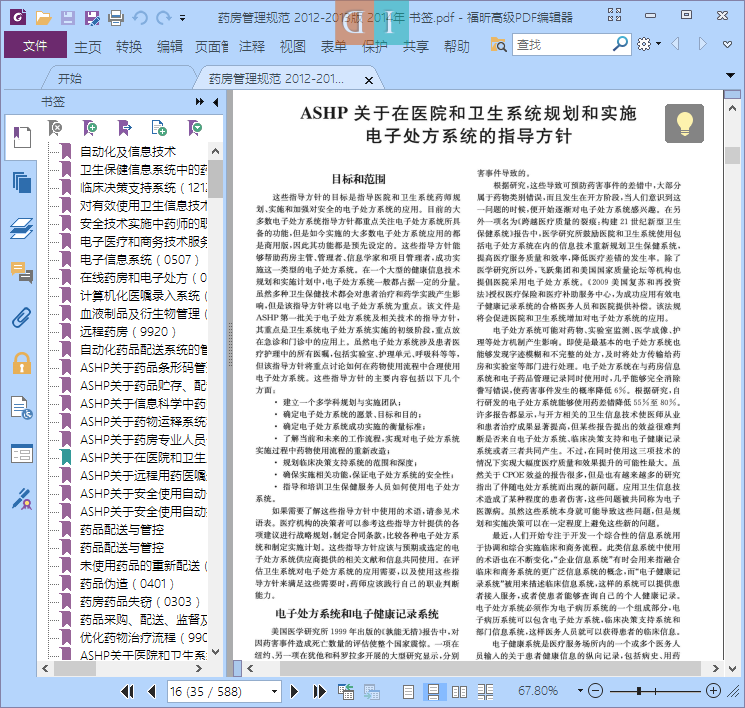
Task: Select bookmark 电子信息系统 (0507)
Action: [x=139, y=260]
